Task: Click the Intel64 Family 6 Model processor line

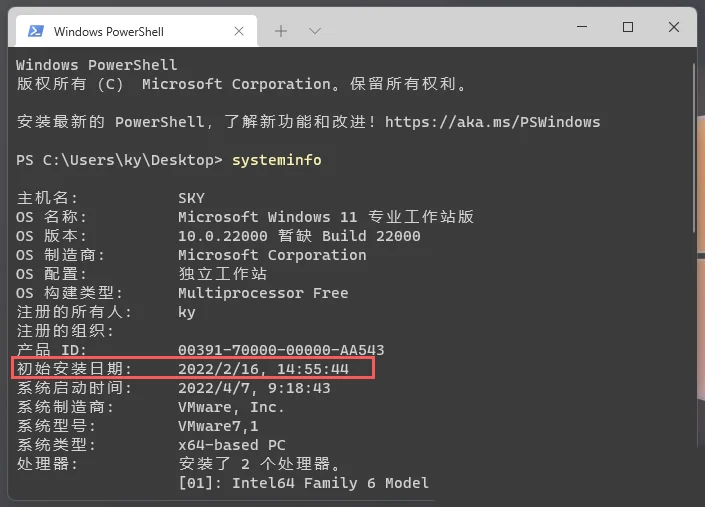Action: tap(330, 483)
